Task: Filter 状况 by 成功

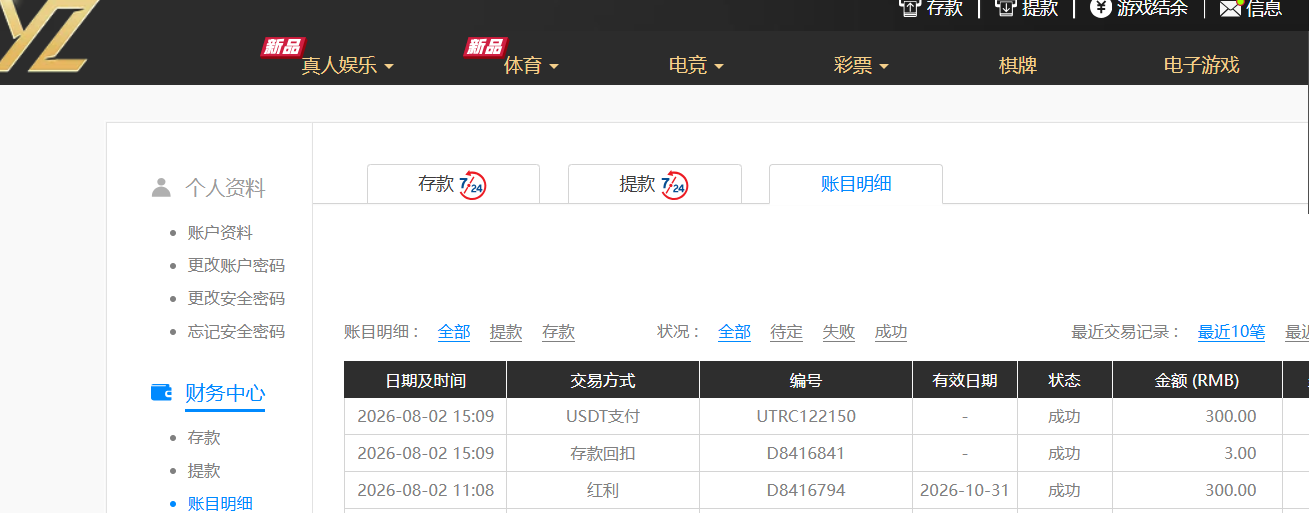Action: coord(890,332)
